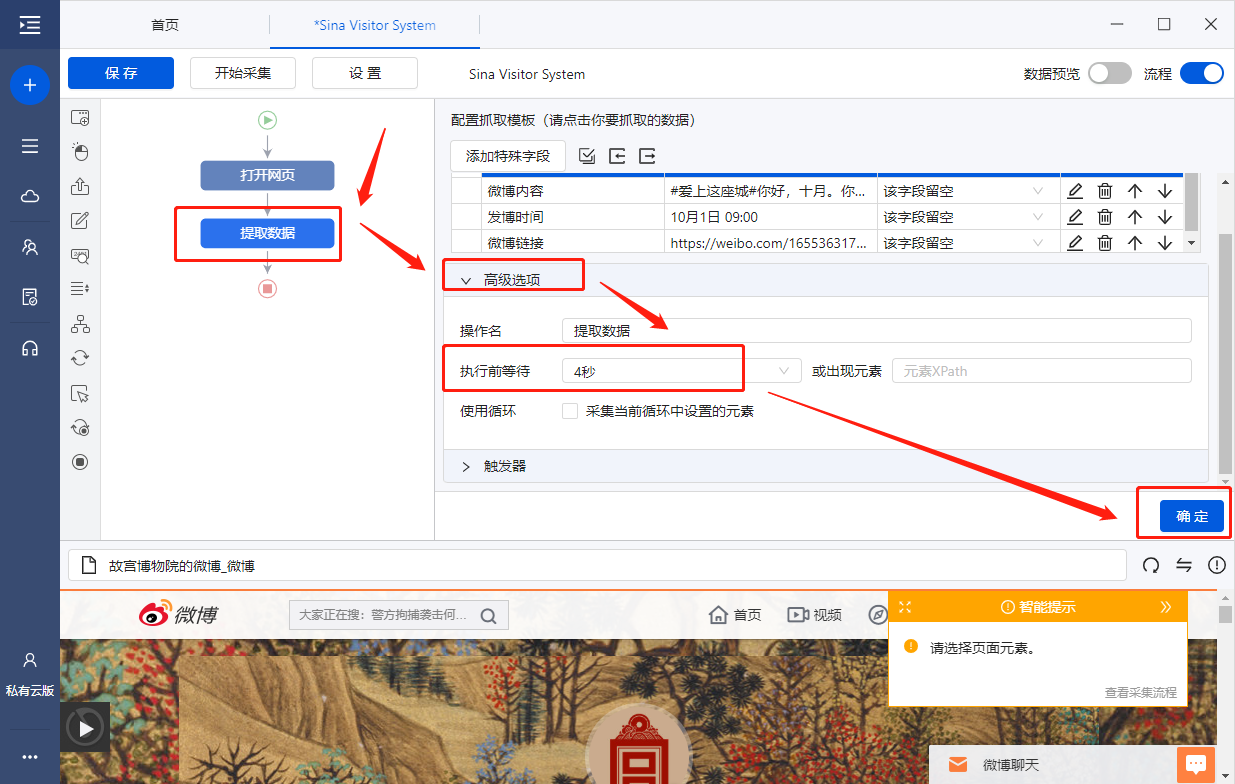Collapse the left sidebar menu icon

[x=30, y=25]
